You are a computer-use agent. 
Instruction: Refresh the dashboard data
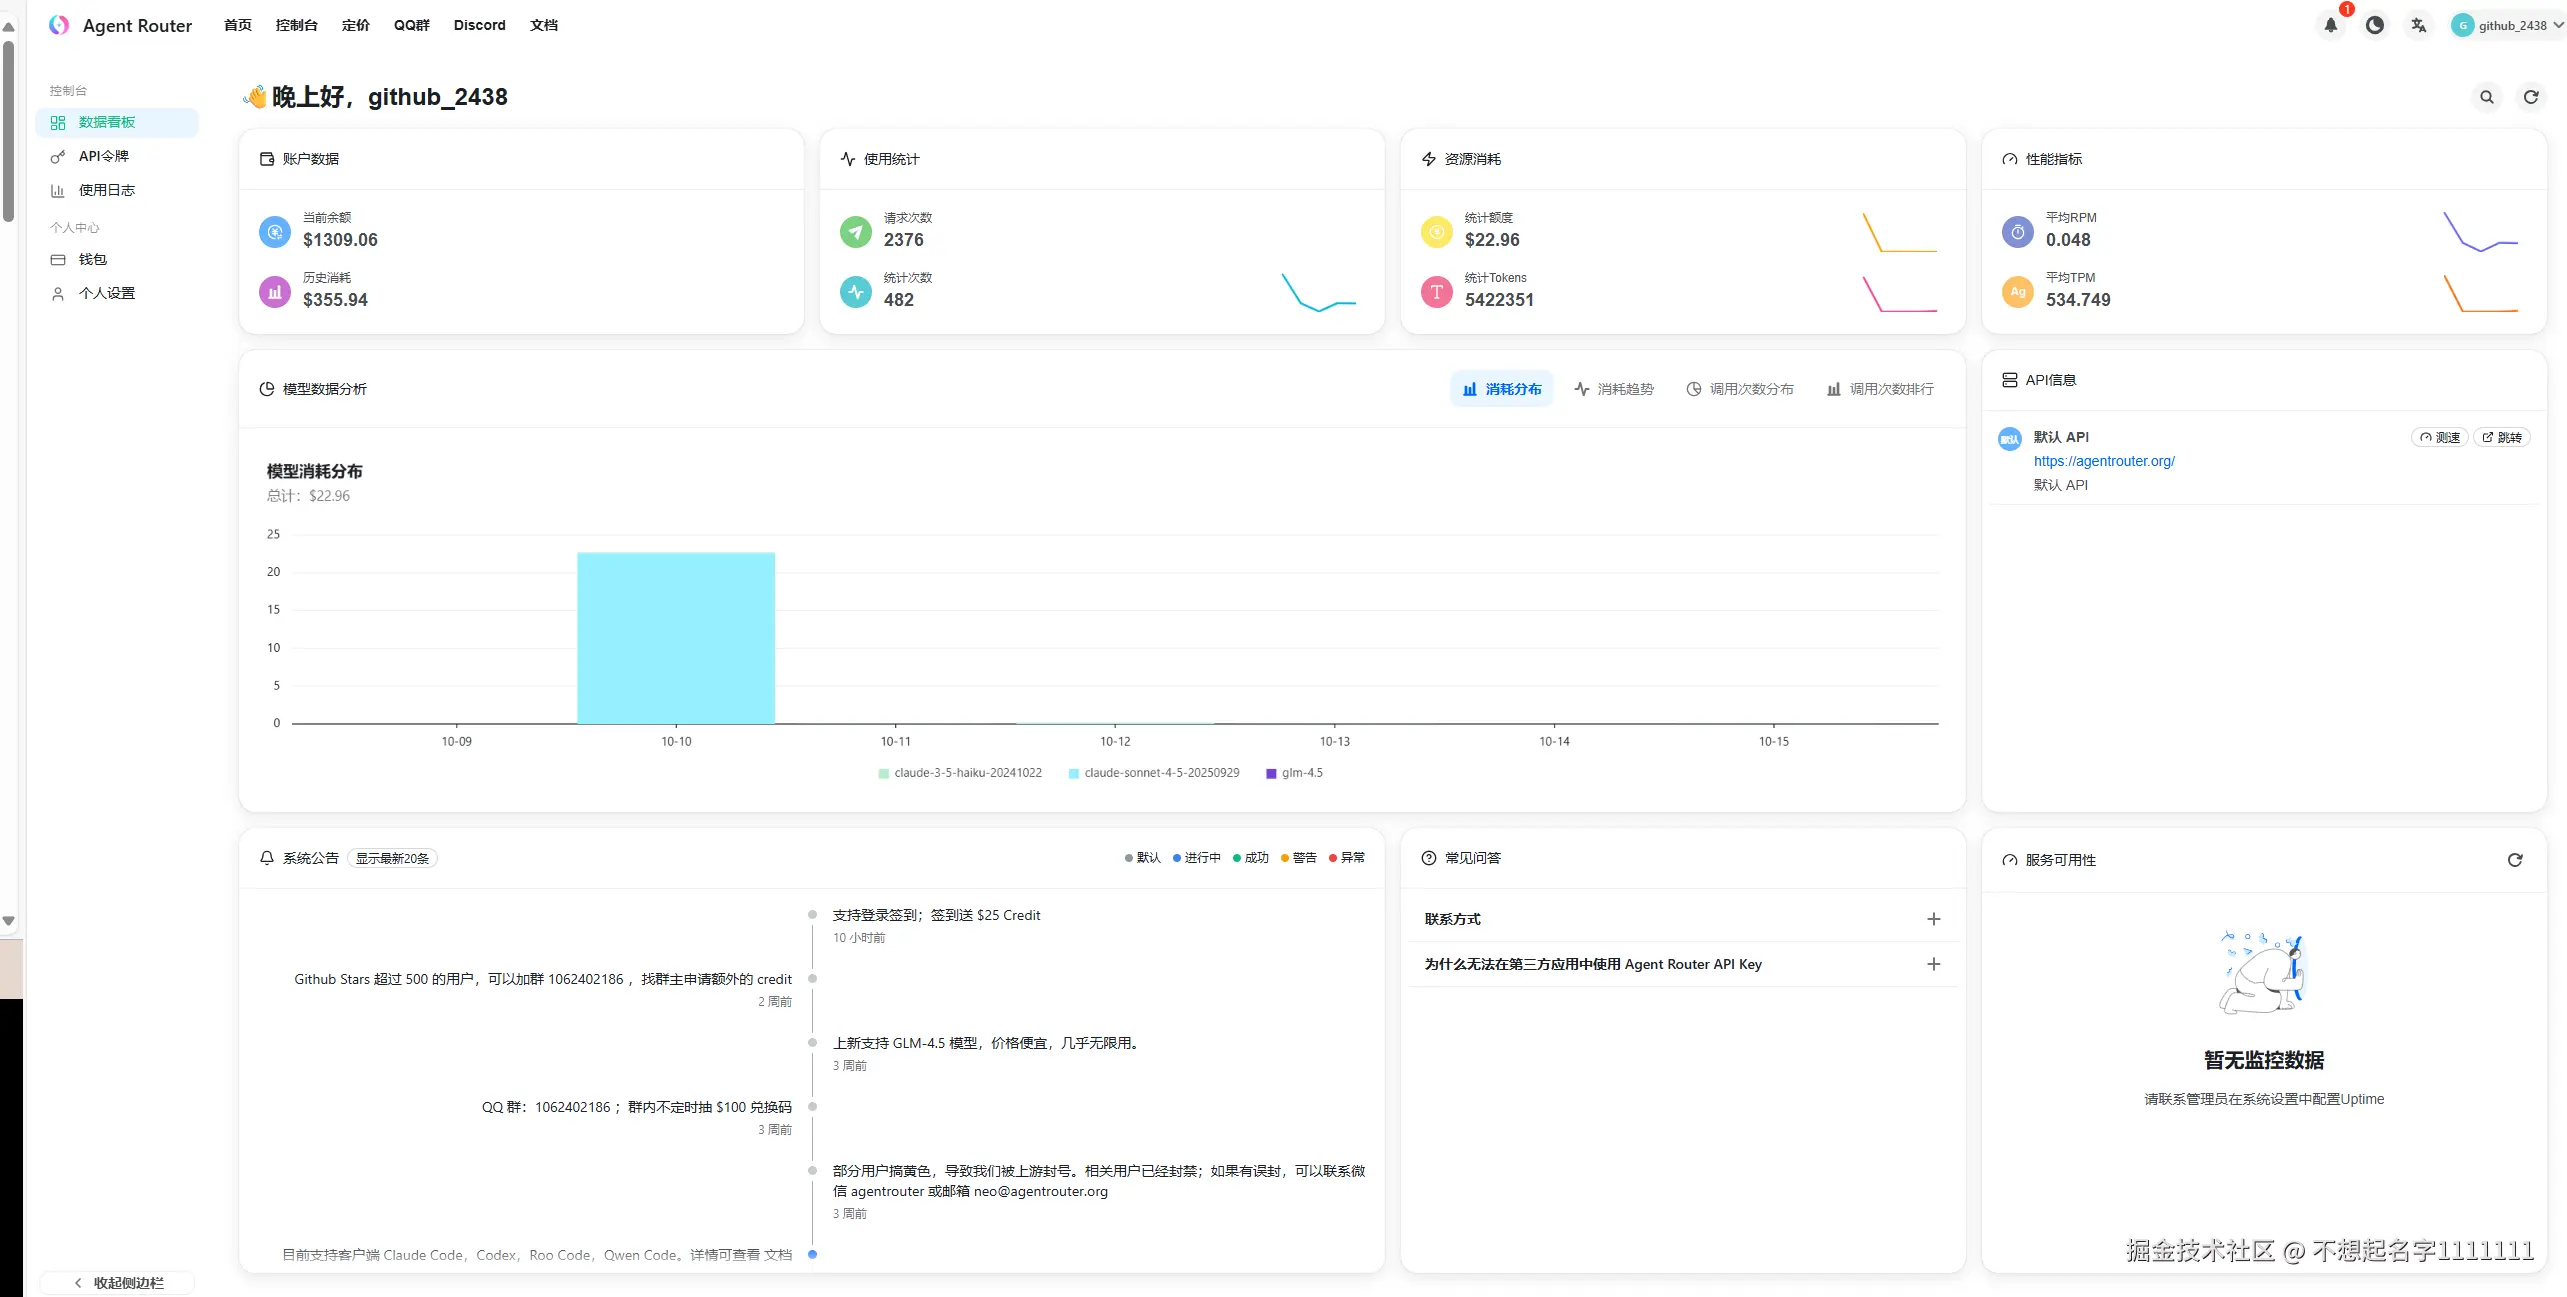pyautogui.click(x=2530, y=97)
